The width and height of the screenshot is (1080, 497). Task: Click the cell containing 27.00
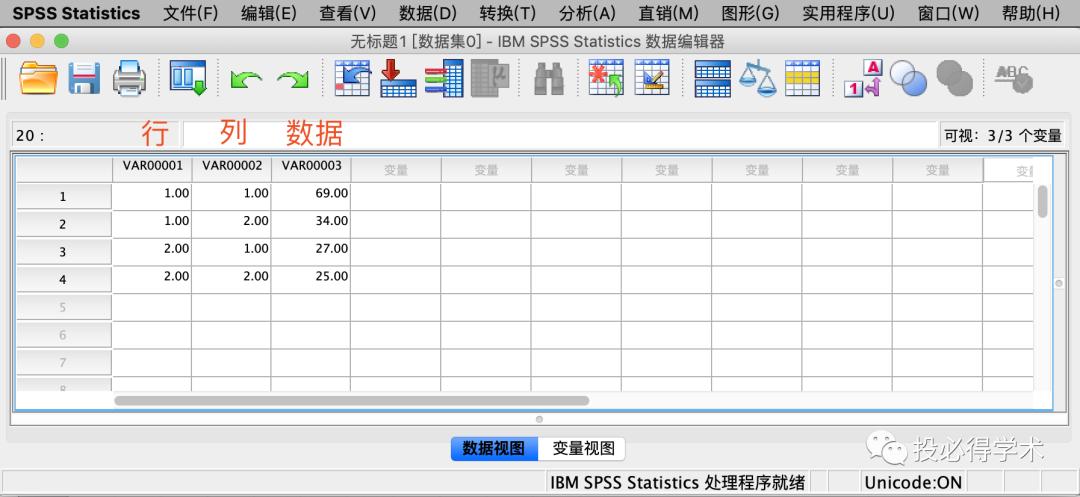point(311,252)
